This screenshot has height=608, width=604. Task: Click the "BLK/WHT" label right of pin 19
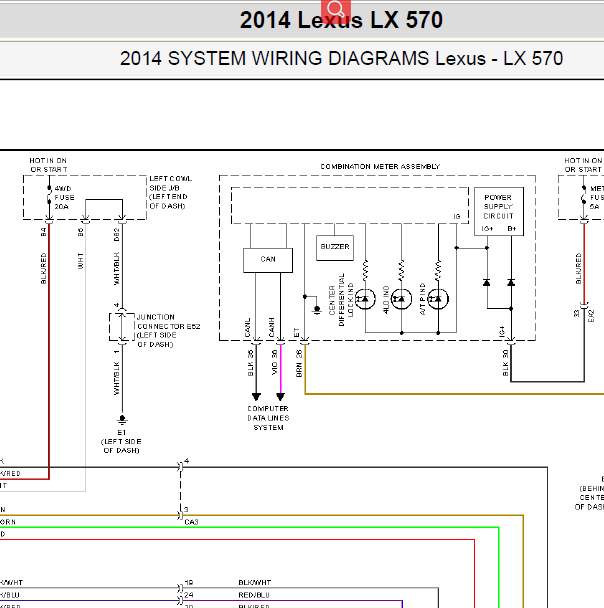[x=255, y=582]
